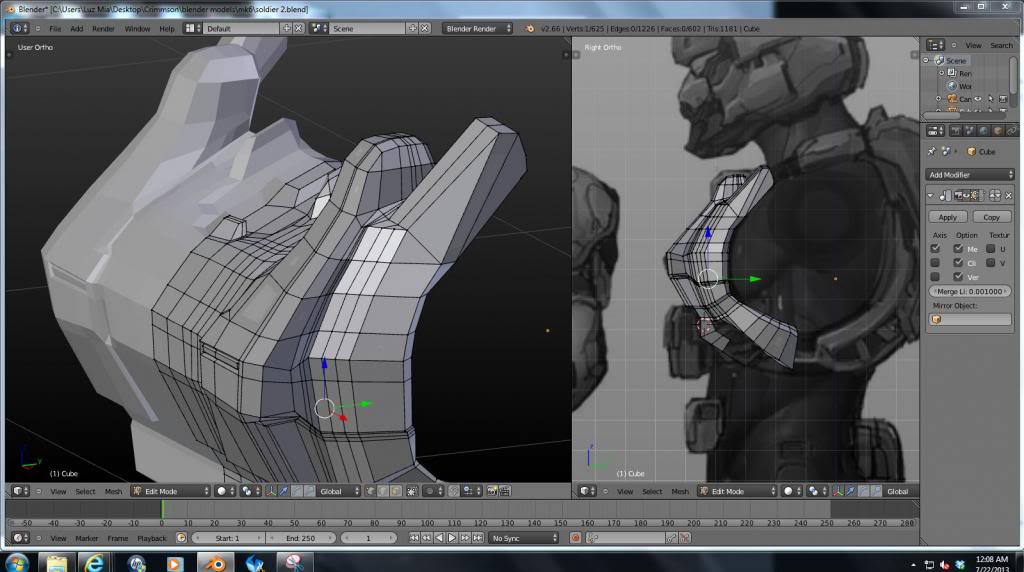Viewport: 1024px width, 572px height.
Task: Open the Help menu
Action: click(x=167, y=29)
